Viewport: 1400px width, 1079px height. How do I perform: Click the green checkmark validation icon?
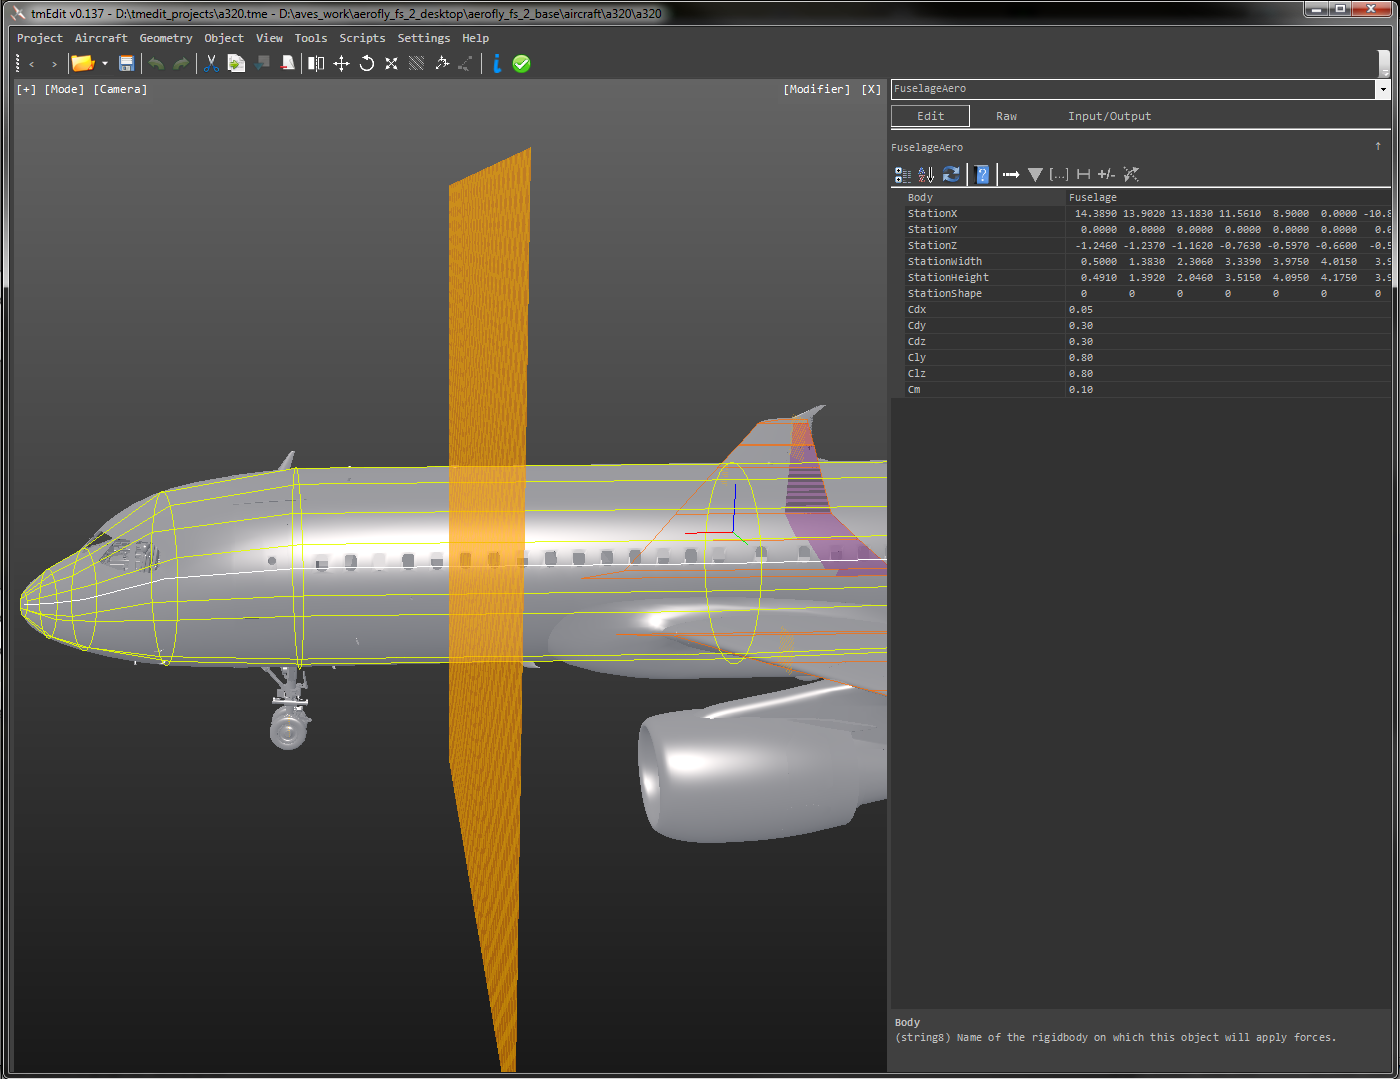pyautogui.click(x=521, y=64)
